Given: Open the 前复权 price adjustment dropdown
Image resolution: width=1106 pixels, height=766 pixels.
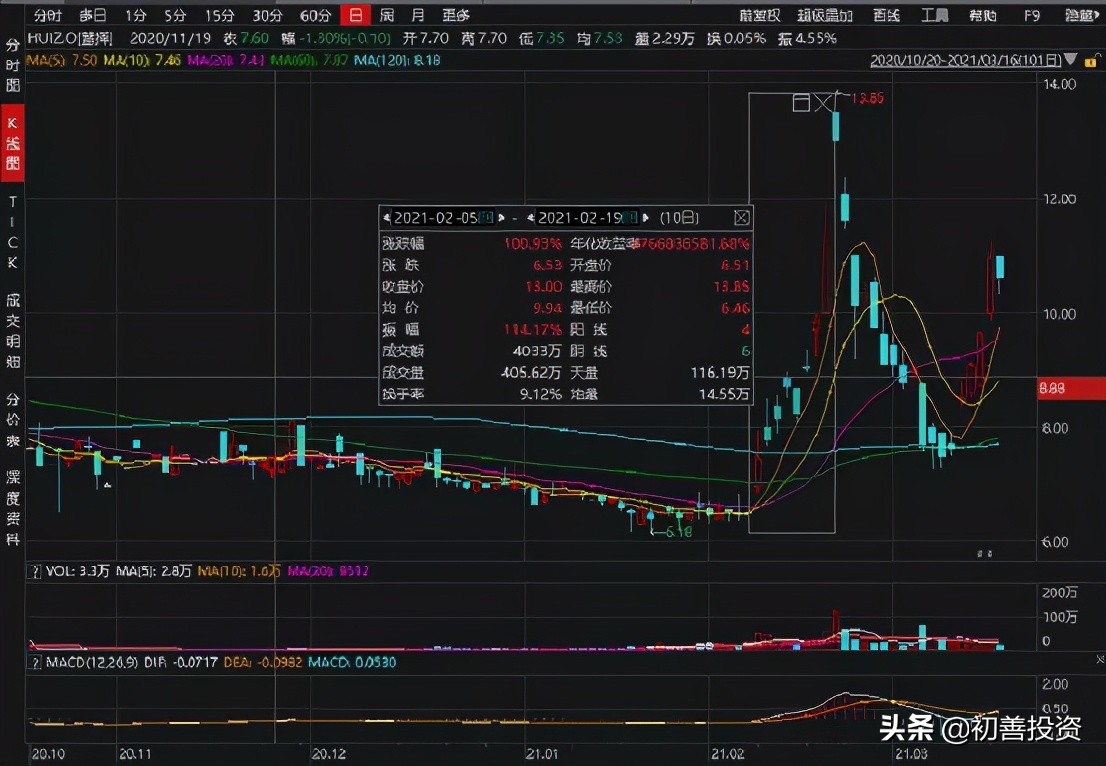Looking at the screenshot, I should [x=760, y=15].
